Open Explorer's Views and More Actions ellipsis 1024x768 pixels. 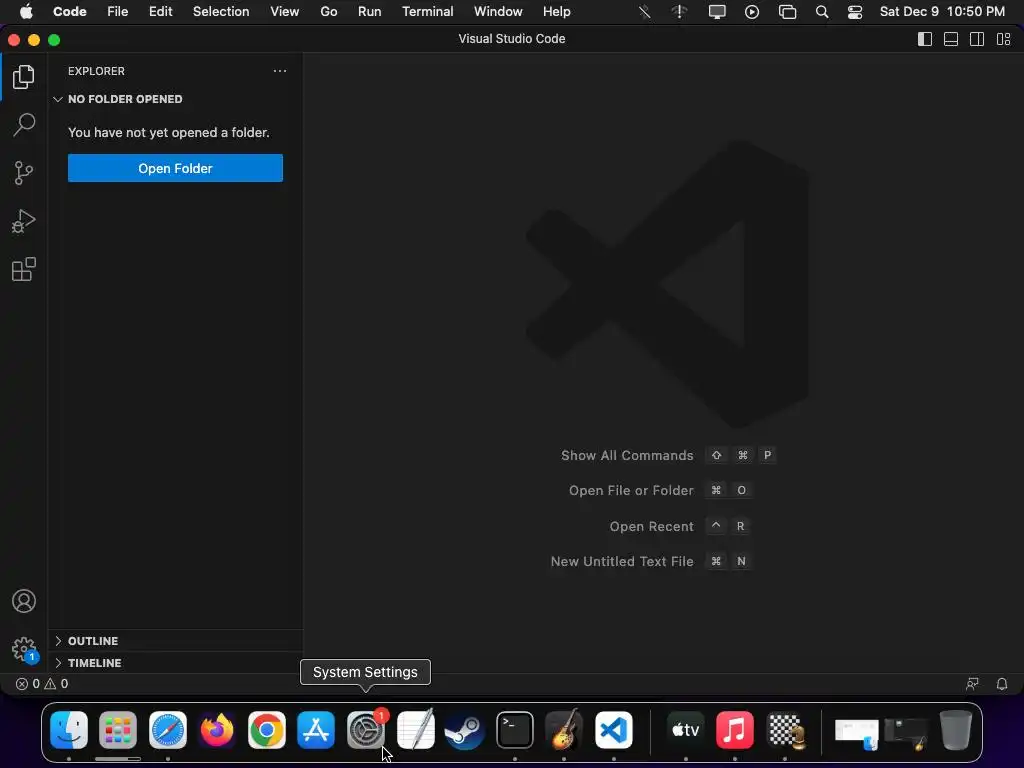pos(280,71)
